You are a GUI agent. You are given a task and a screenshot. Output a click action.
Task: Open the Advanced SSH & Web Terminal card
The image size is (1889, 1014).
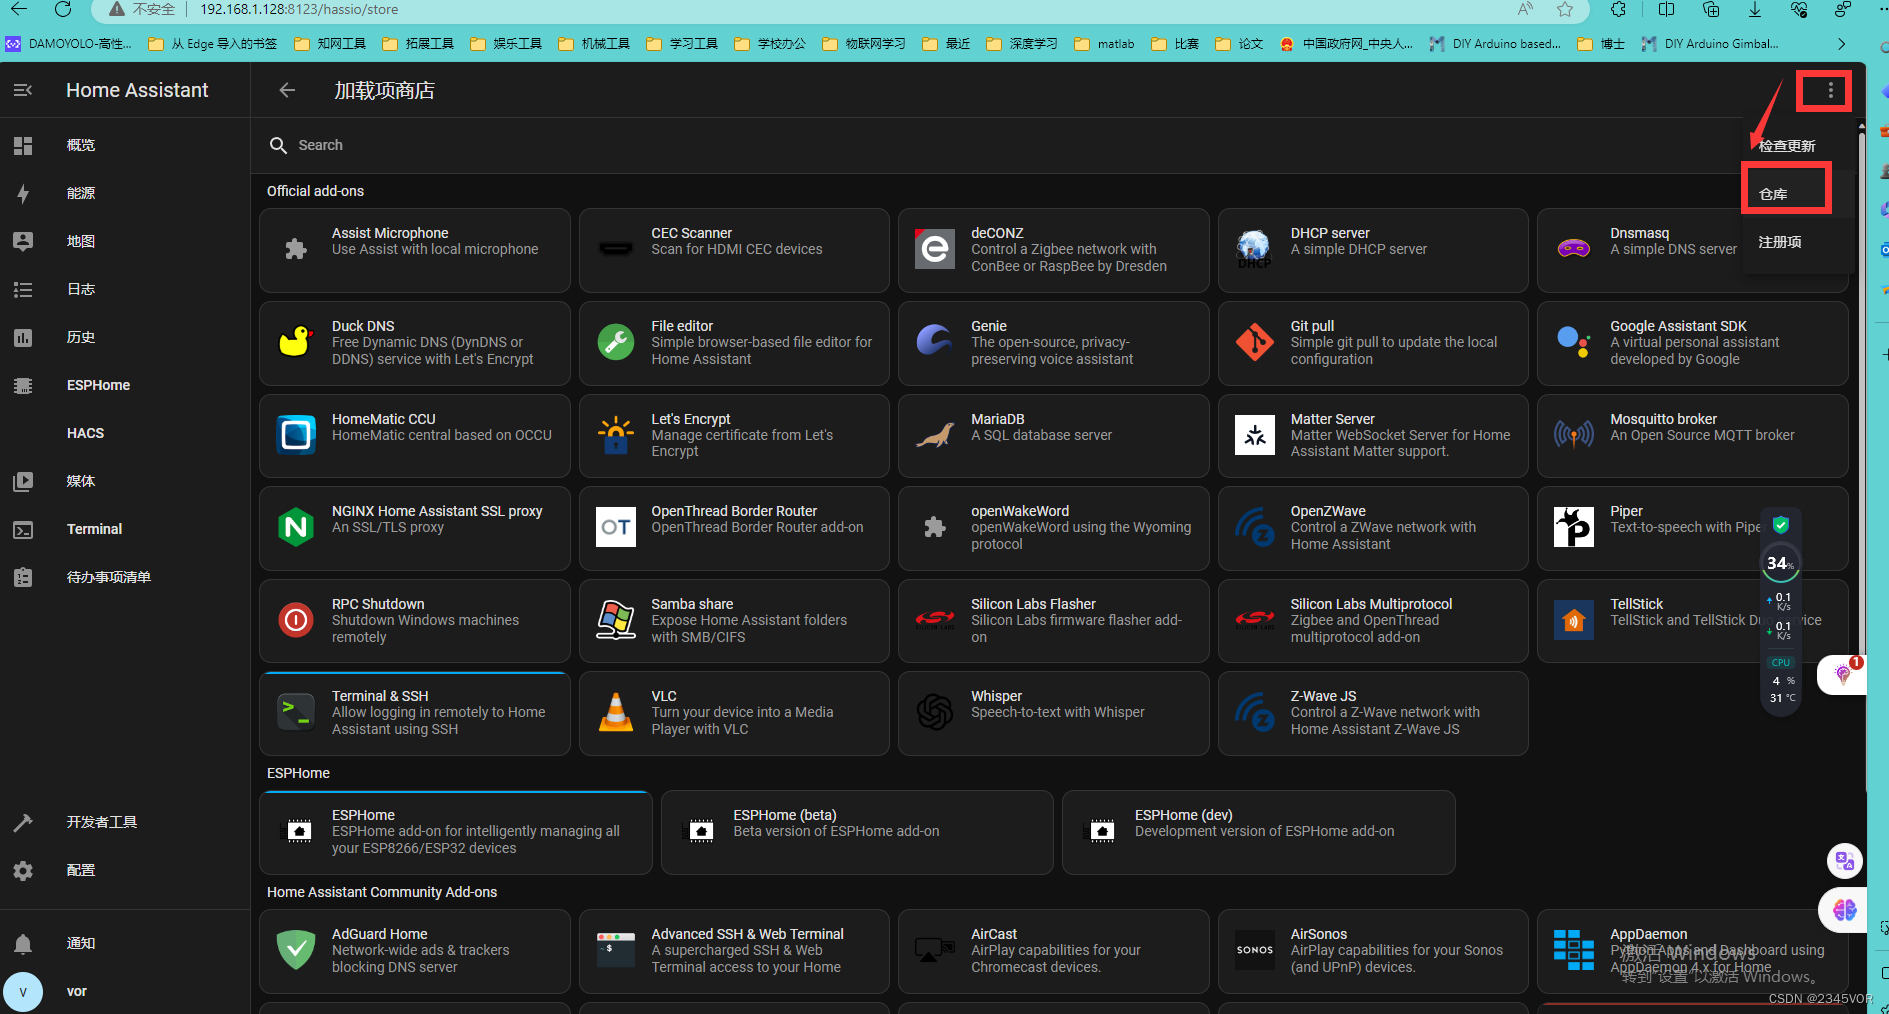(x=734, y=951)
